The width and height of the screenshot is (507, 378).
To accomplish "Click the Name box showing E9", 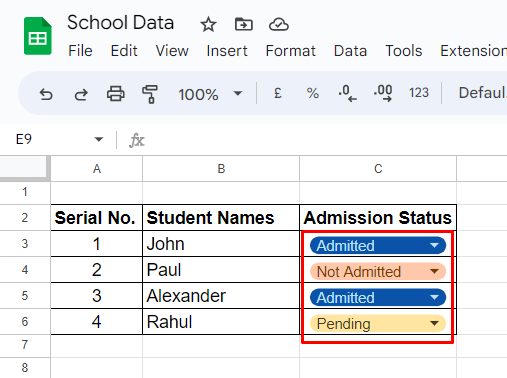I will click(58, 139).
